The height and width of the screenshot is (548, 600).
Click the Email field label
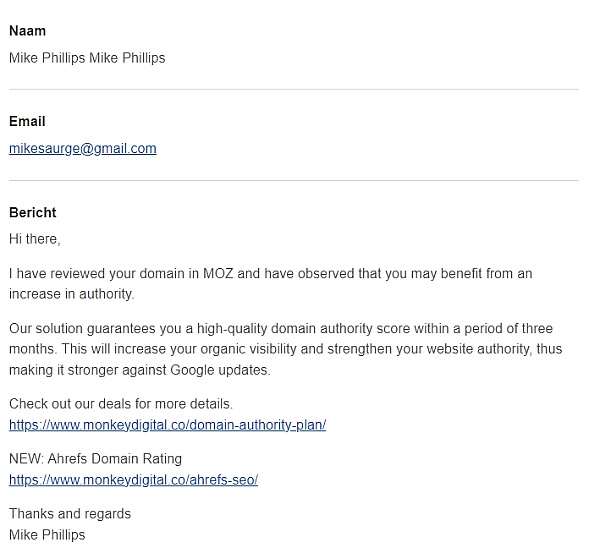coord(27,122)
